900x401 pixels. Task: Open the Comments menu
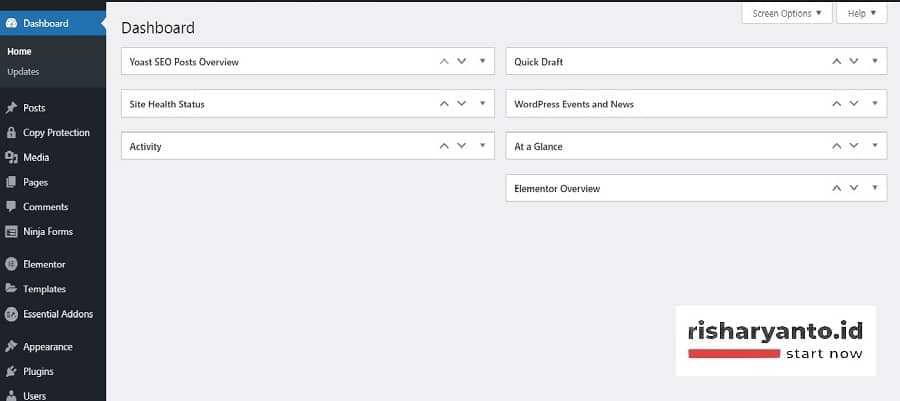(53, 207)
